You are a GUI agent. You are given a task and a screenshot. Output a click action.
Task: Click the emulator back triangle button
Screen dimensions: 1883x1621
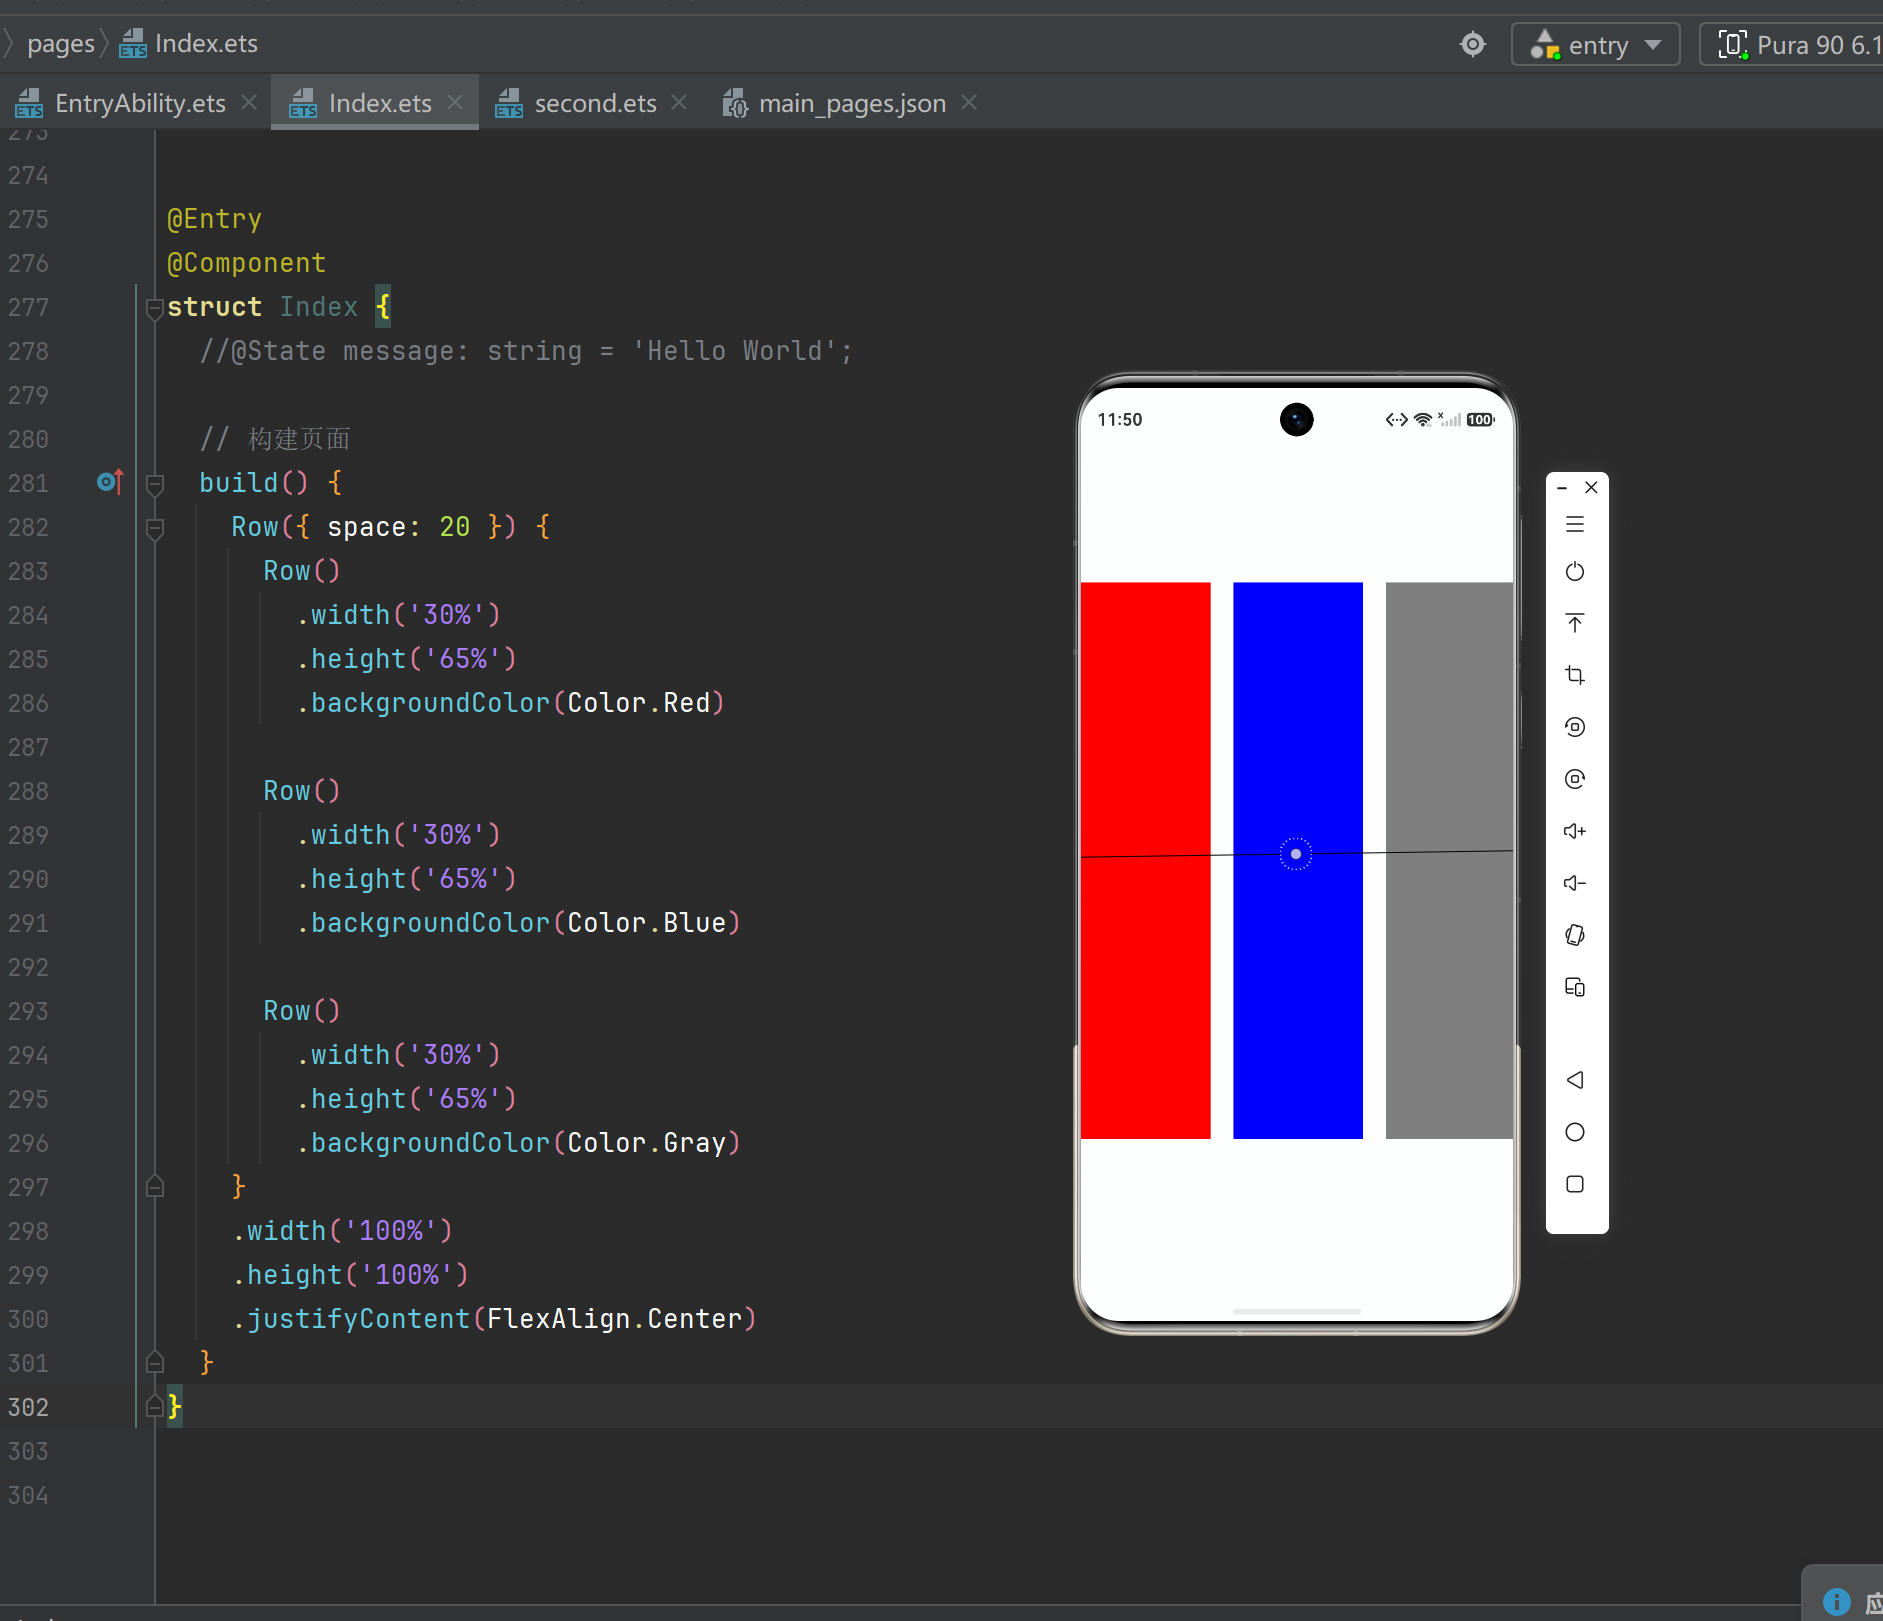coord(1575,1080)
